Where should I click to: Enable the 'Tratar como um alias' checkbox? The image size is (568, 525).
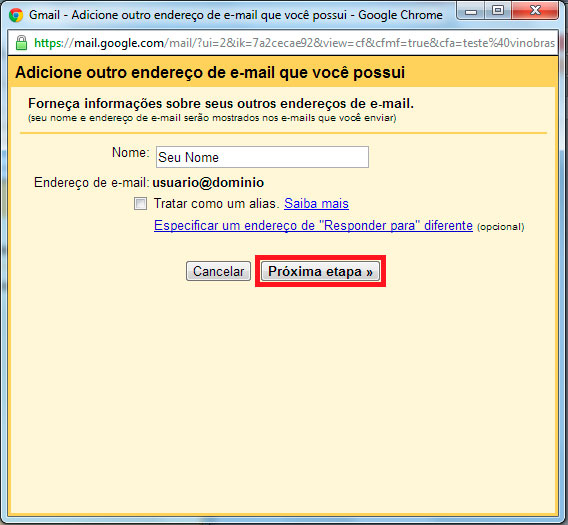(x=140, y=204)
